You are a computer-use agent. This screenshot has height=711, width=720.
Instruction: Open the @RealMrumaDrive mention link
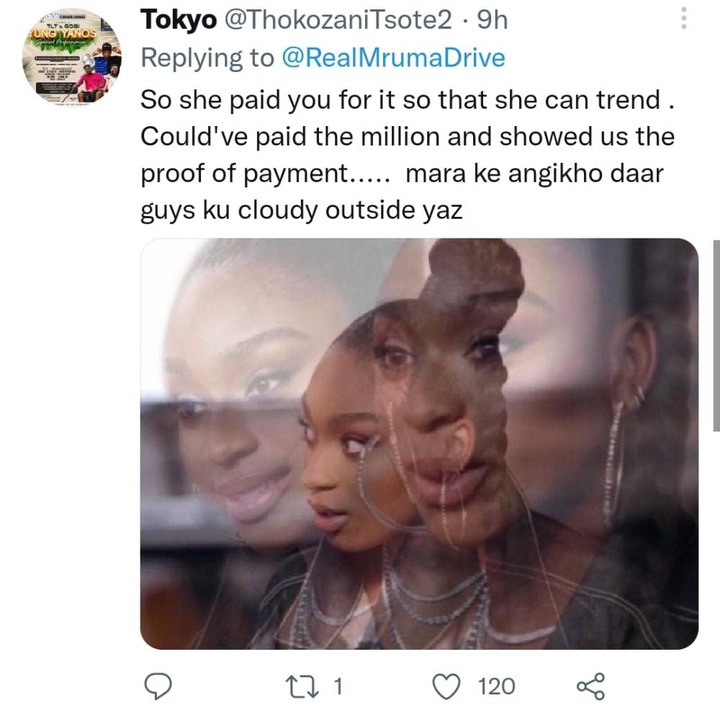[393, 58]
